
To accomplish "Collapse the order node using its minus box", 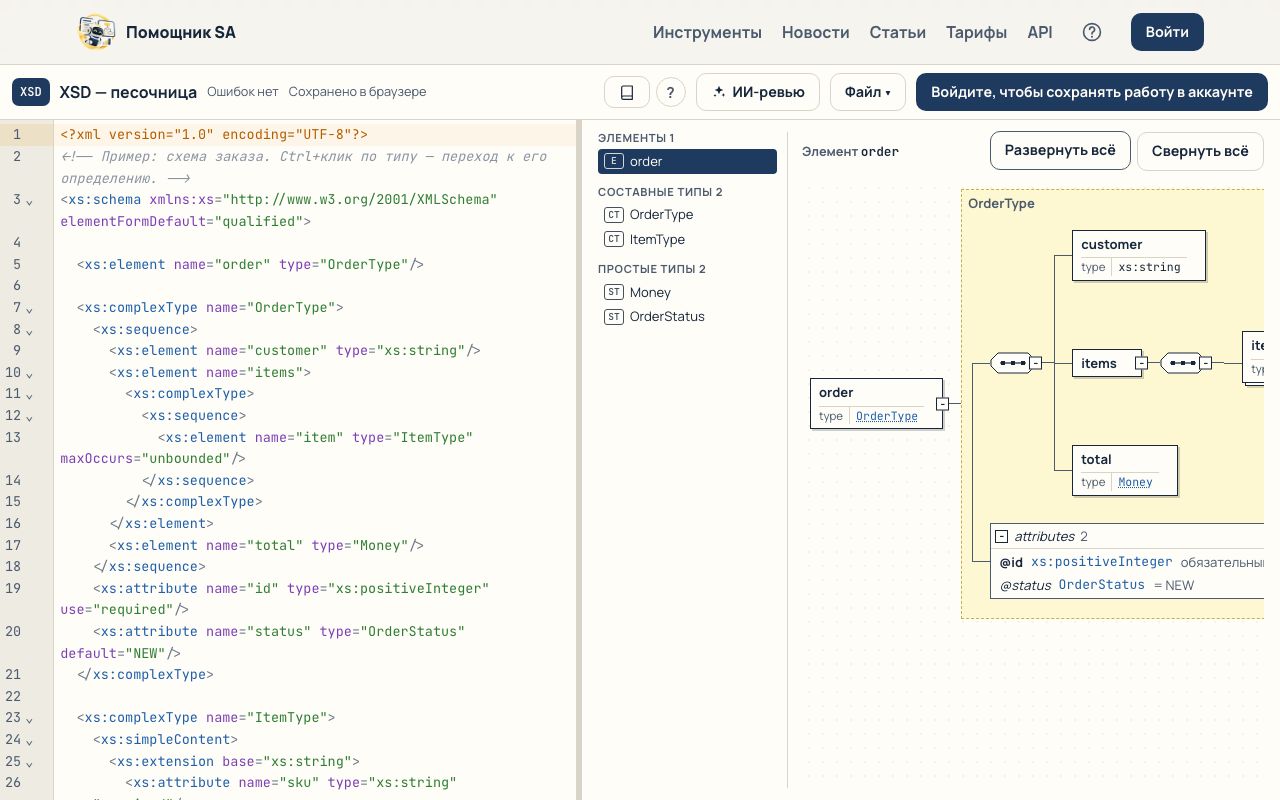I will (942, 404).
